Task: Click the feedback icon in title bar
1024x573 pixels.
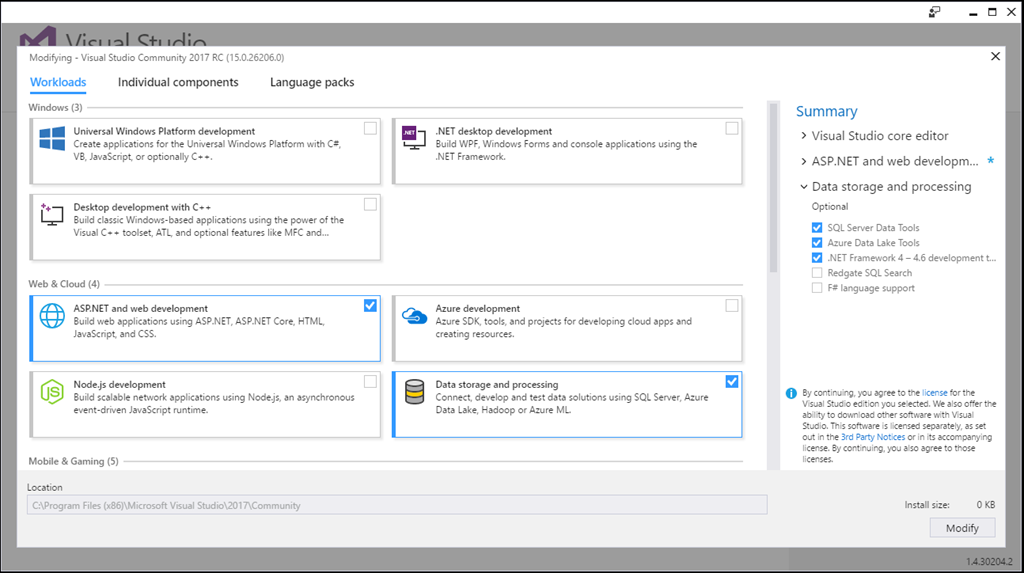Action: pos(935,12)
